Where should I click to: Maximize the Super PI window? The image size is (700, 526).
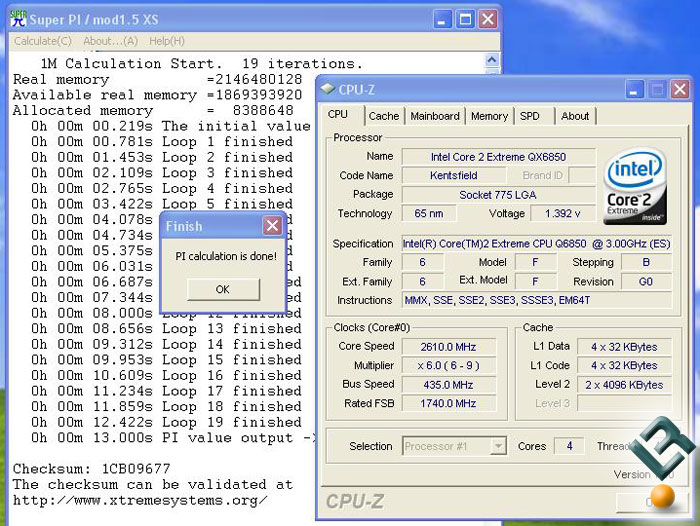[465, 20]
